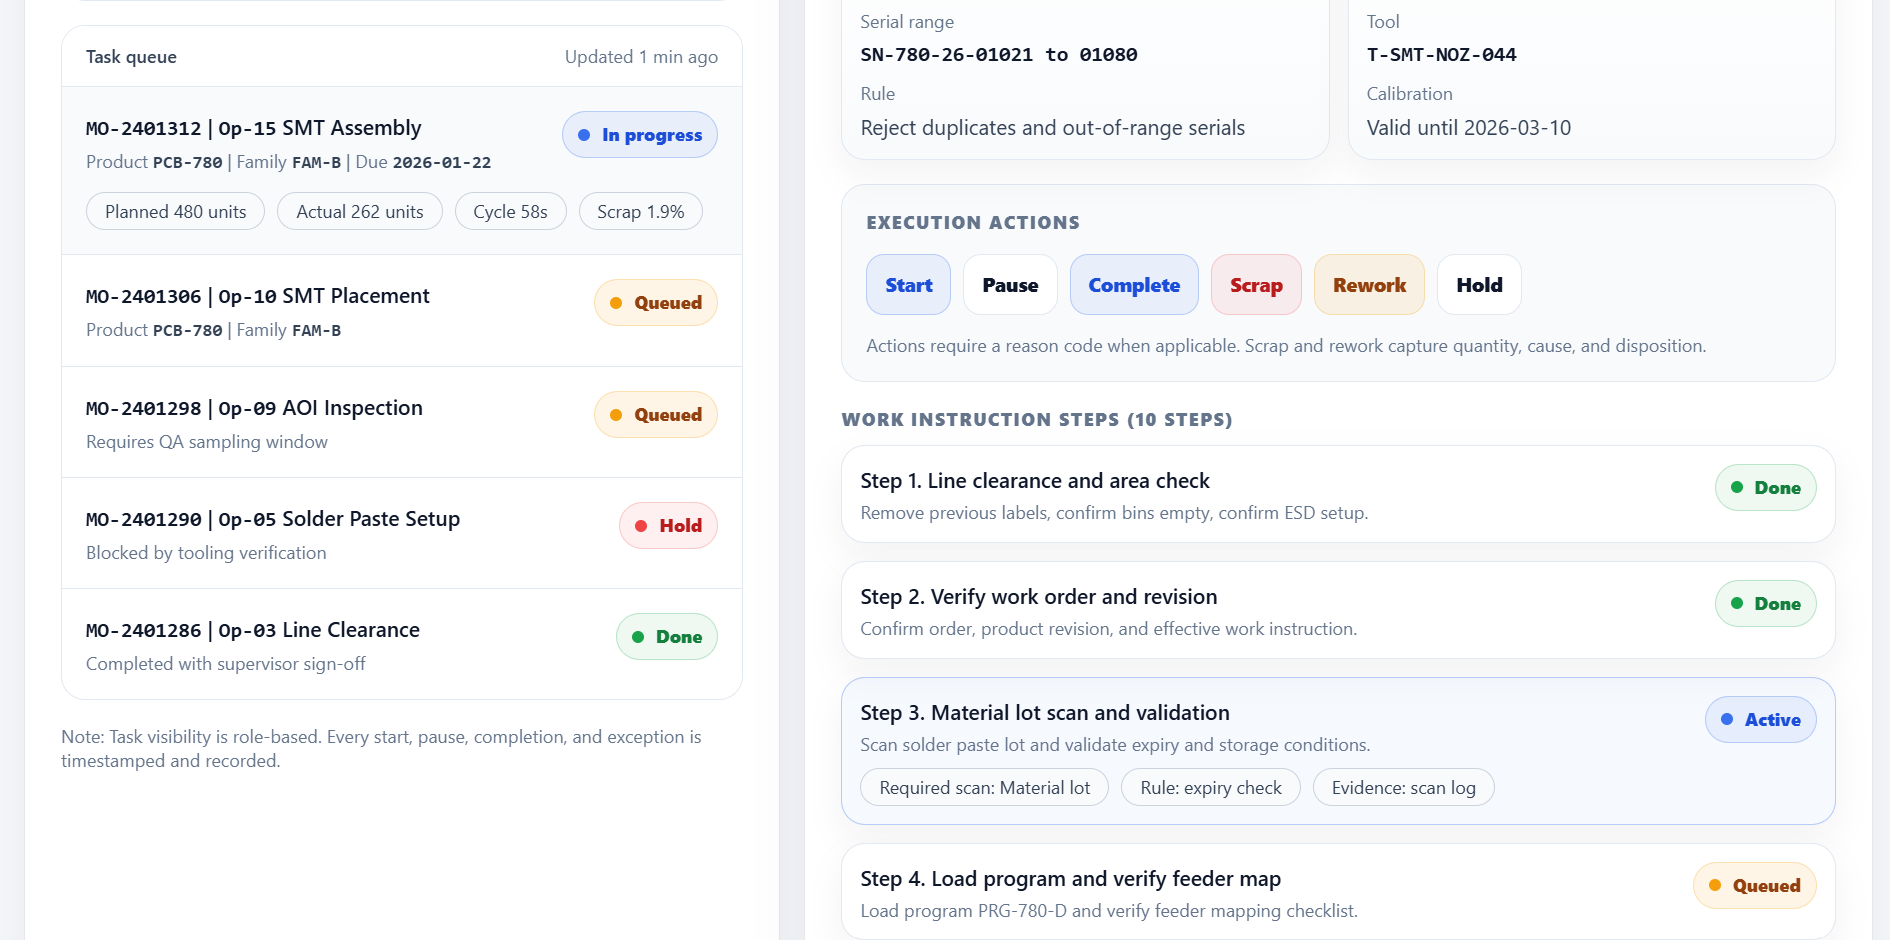Click Done badge on Step 1

(x=1765, y=488)
